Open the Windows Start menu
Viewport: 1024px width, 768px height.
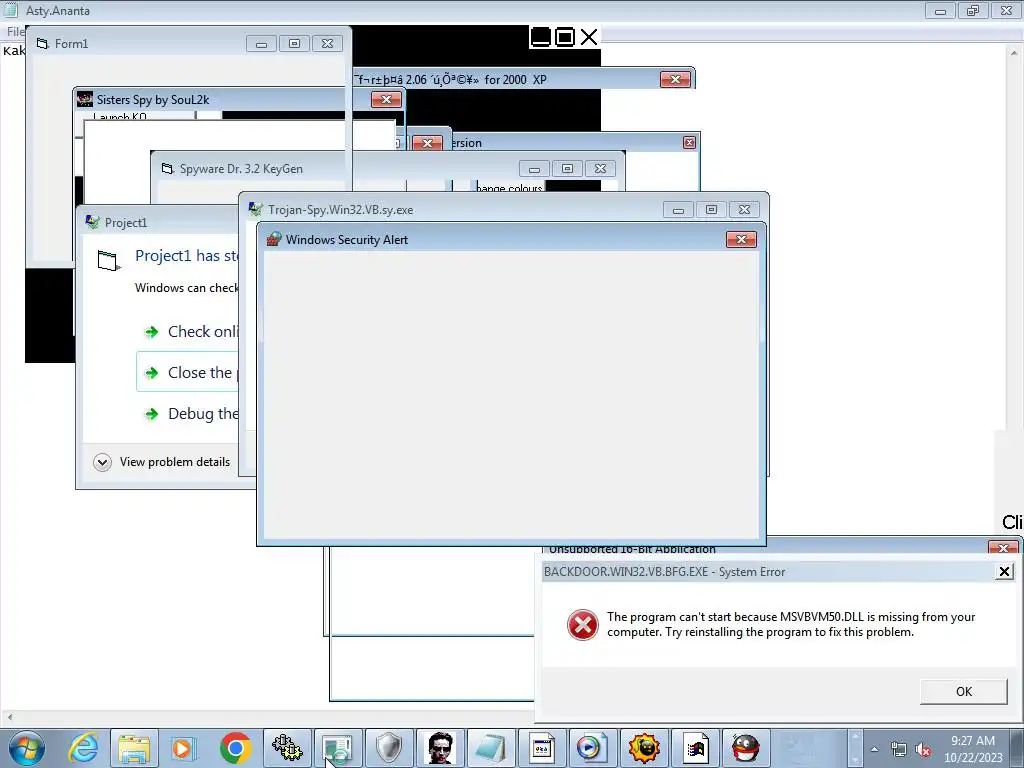[26, 748]
